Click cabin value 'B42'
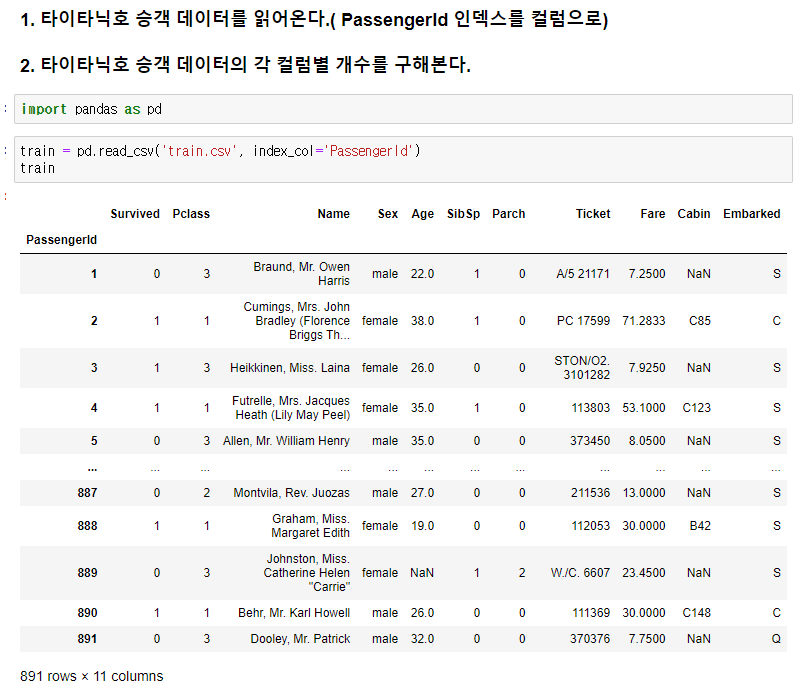 [x=700, y=526]
